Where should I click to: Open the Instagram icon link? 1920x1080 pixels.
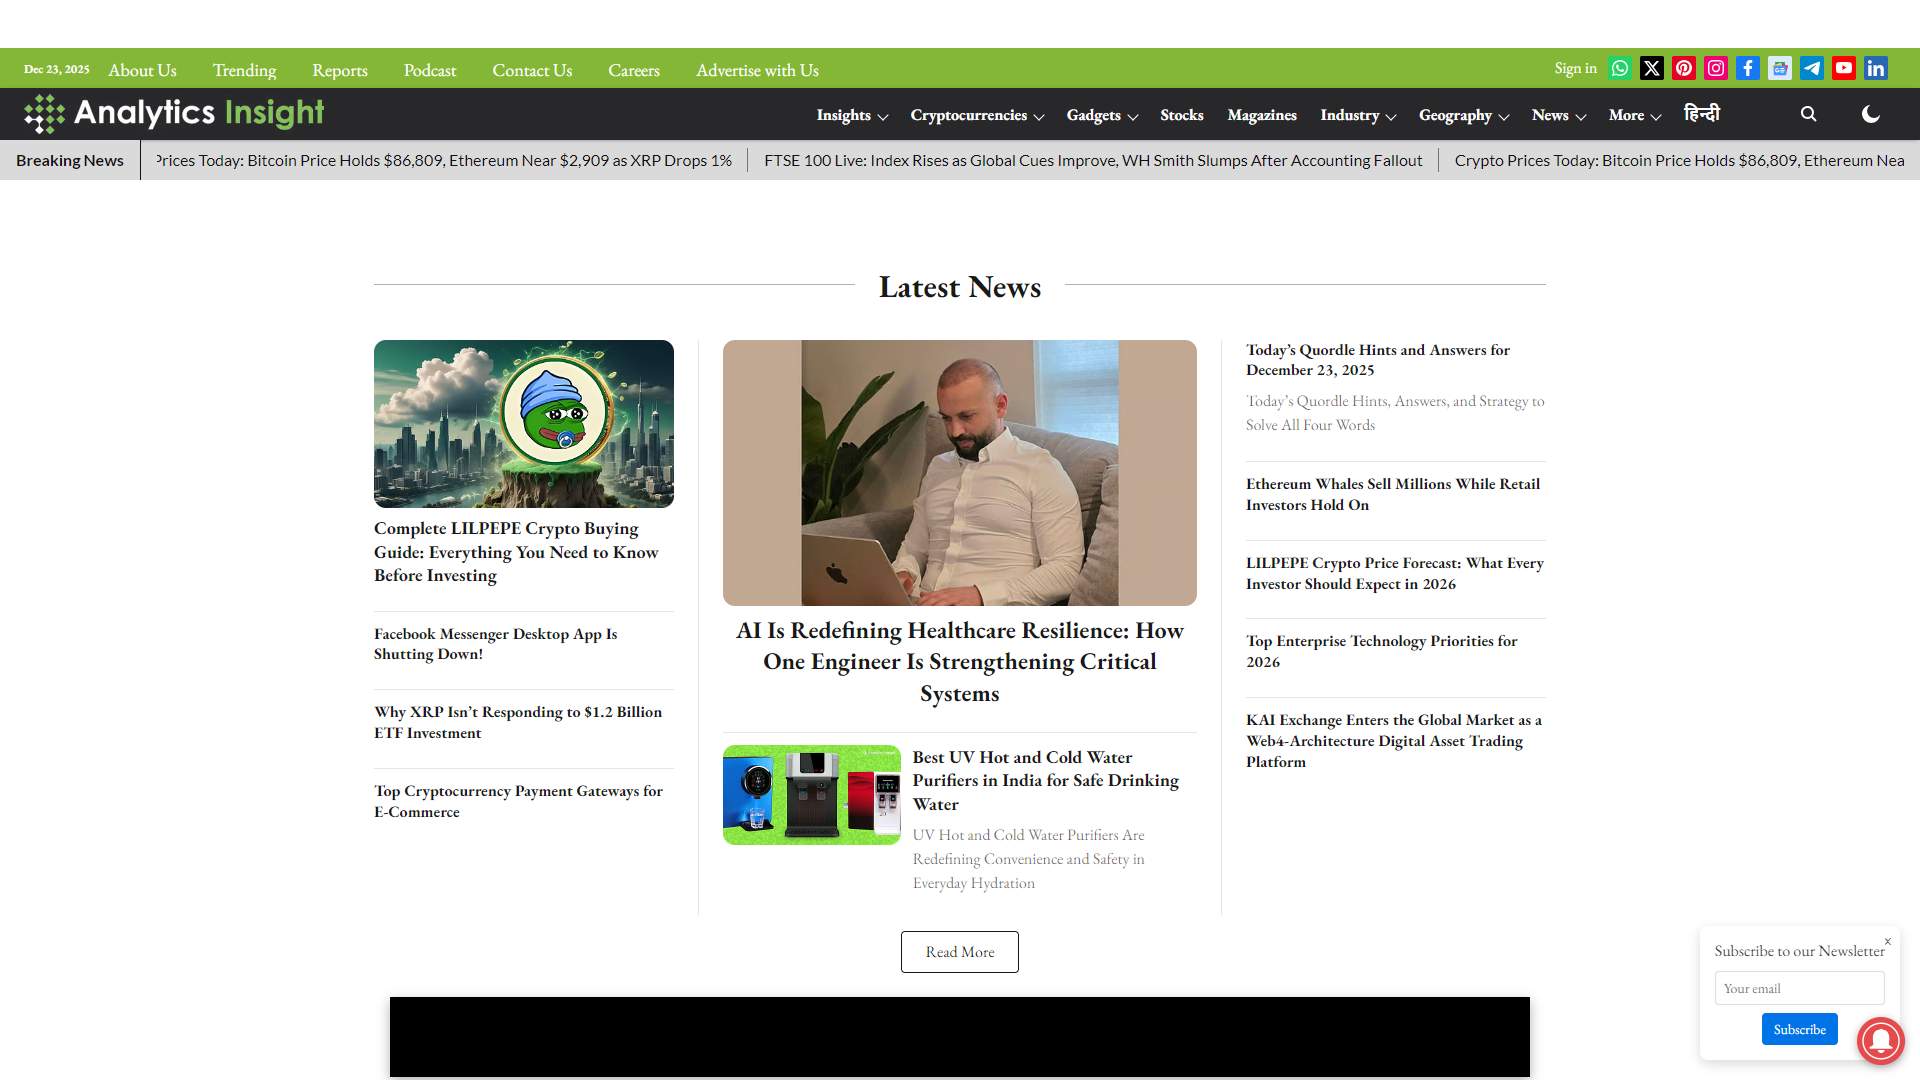[1716, 69]
